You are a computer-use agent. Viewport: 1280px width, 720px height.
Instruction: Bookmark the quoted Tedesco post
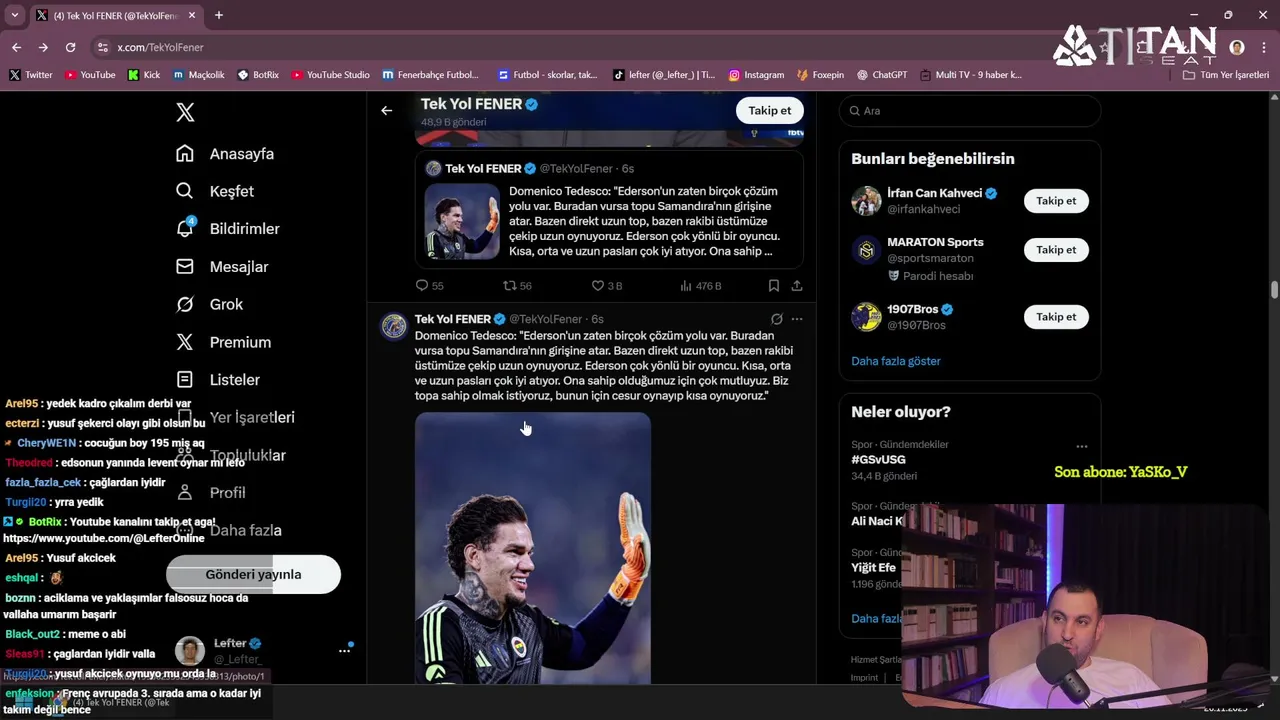774,286
